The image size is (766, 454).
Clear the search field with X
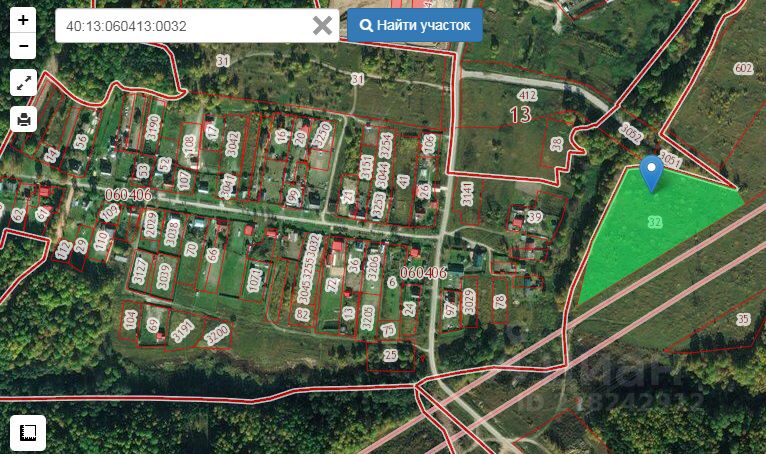[322, 25]
